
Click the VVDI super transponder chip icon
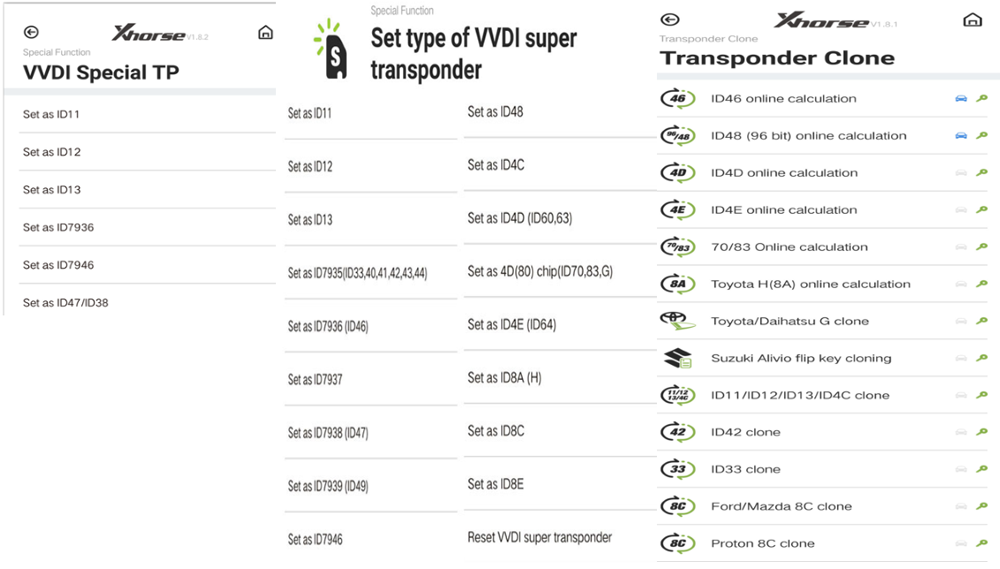click(x=333, y=49)
